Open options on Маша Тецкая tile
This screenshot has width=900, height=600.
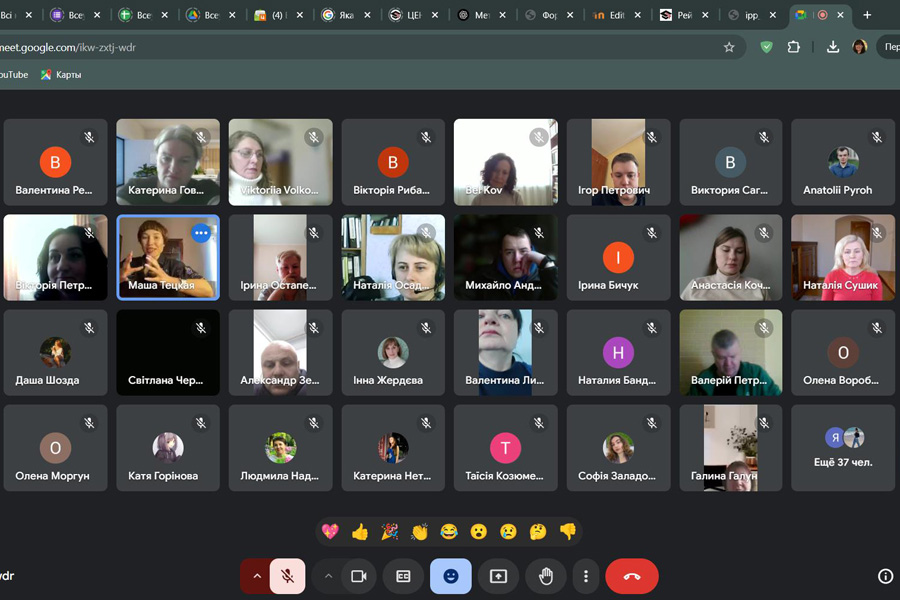tap(201, 233)
